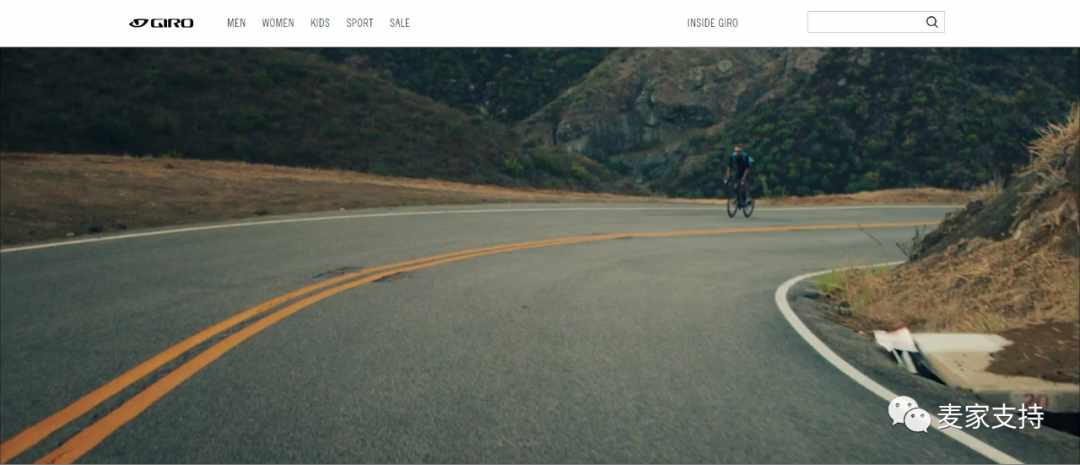The image size is (1080, 465).
Task: Click the 麦家支持 watermark text
Action: pyautogui.click(x=990, y=417)
